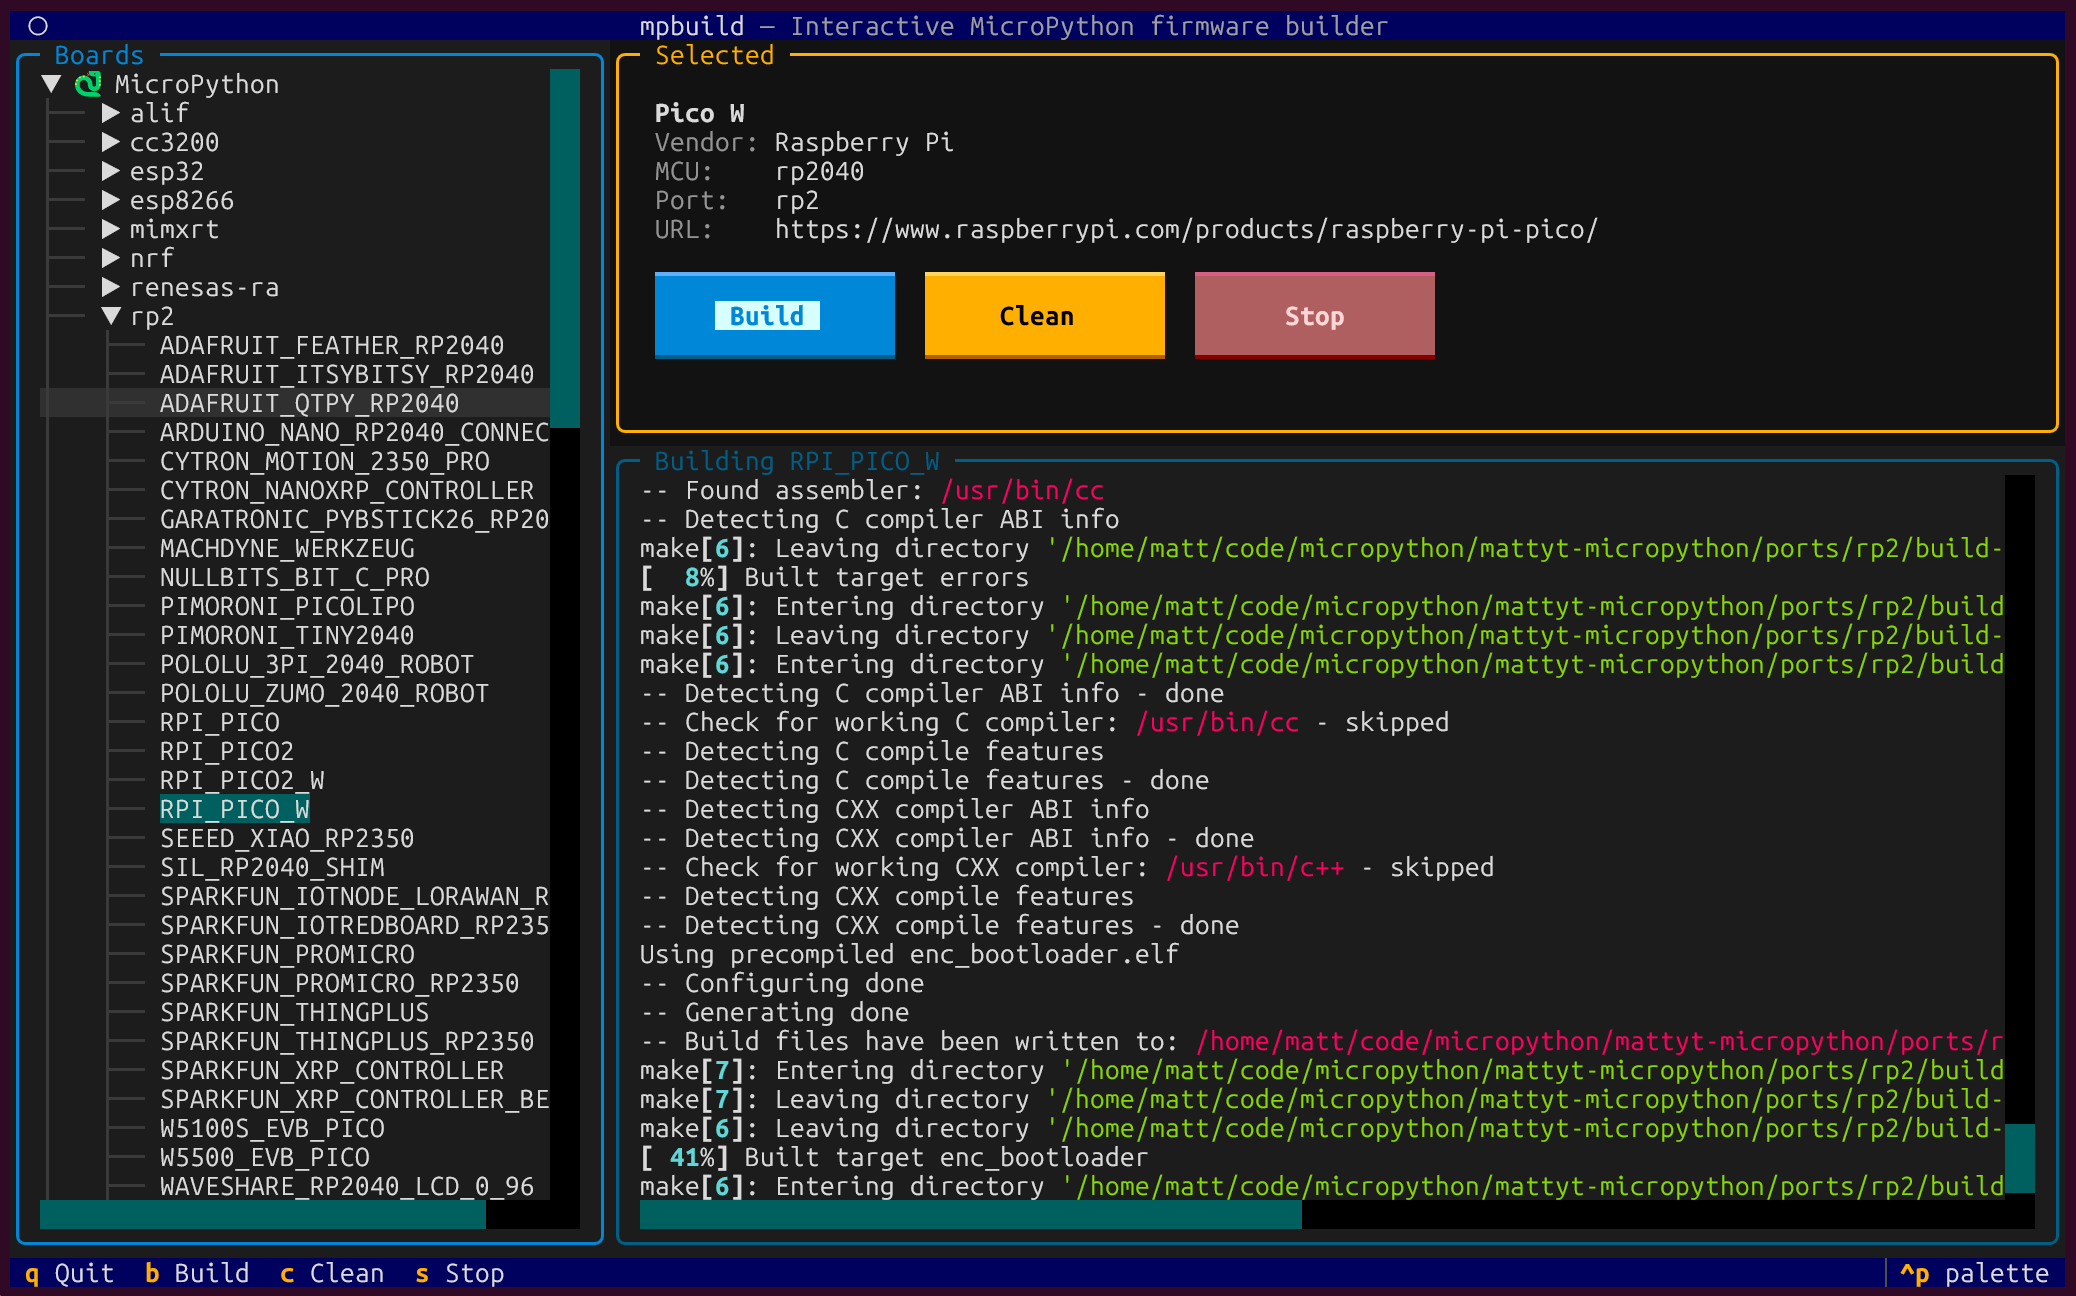Select the WAVESHARE_RP2040_LCD_0_96 board

(347, 1186)
